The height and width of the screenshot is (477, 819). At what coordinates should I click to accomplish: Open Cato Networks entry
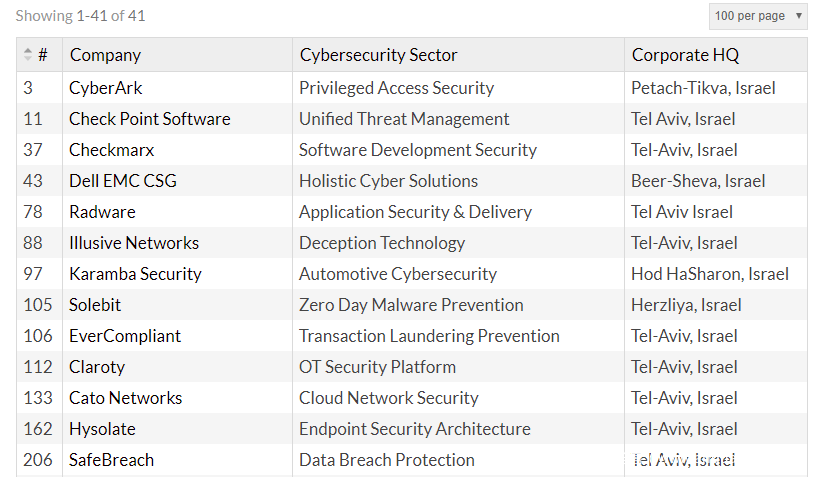pyautogui.click(x=125, y=398)
